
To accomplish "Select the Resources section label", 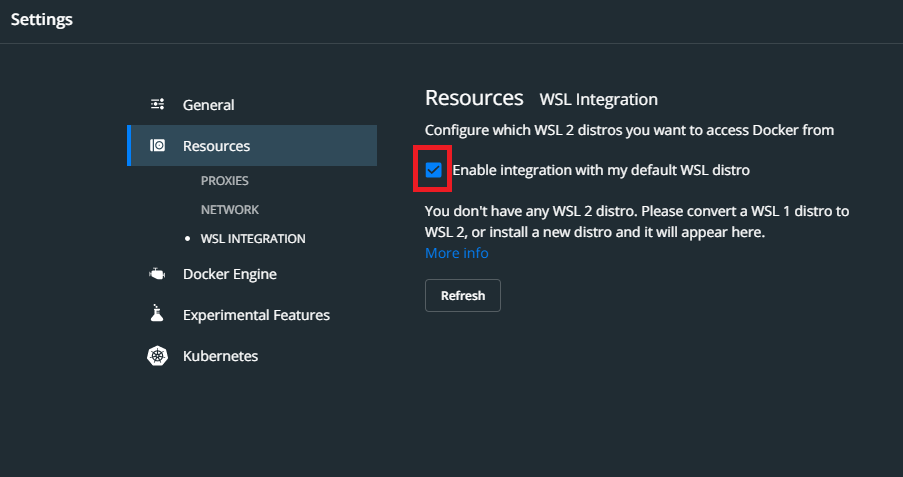I will click(x=216, y=146).
